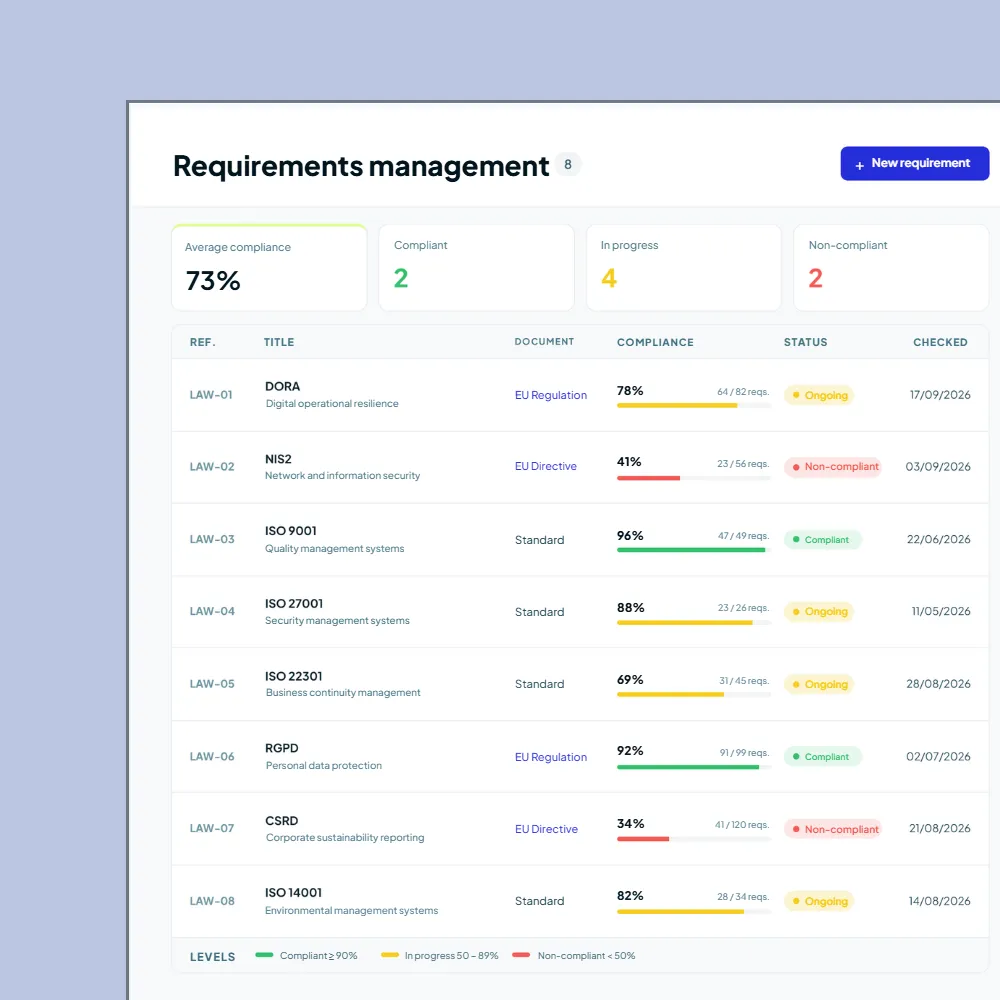Open EU Directive link in CSRD row
This screenshot has width=1000, height=1000.
pyautogui.click(x=546, y=829)
